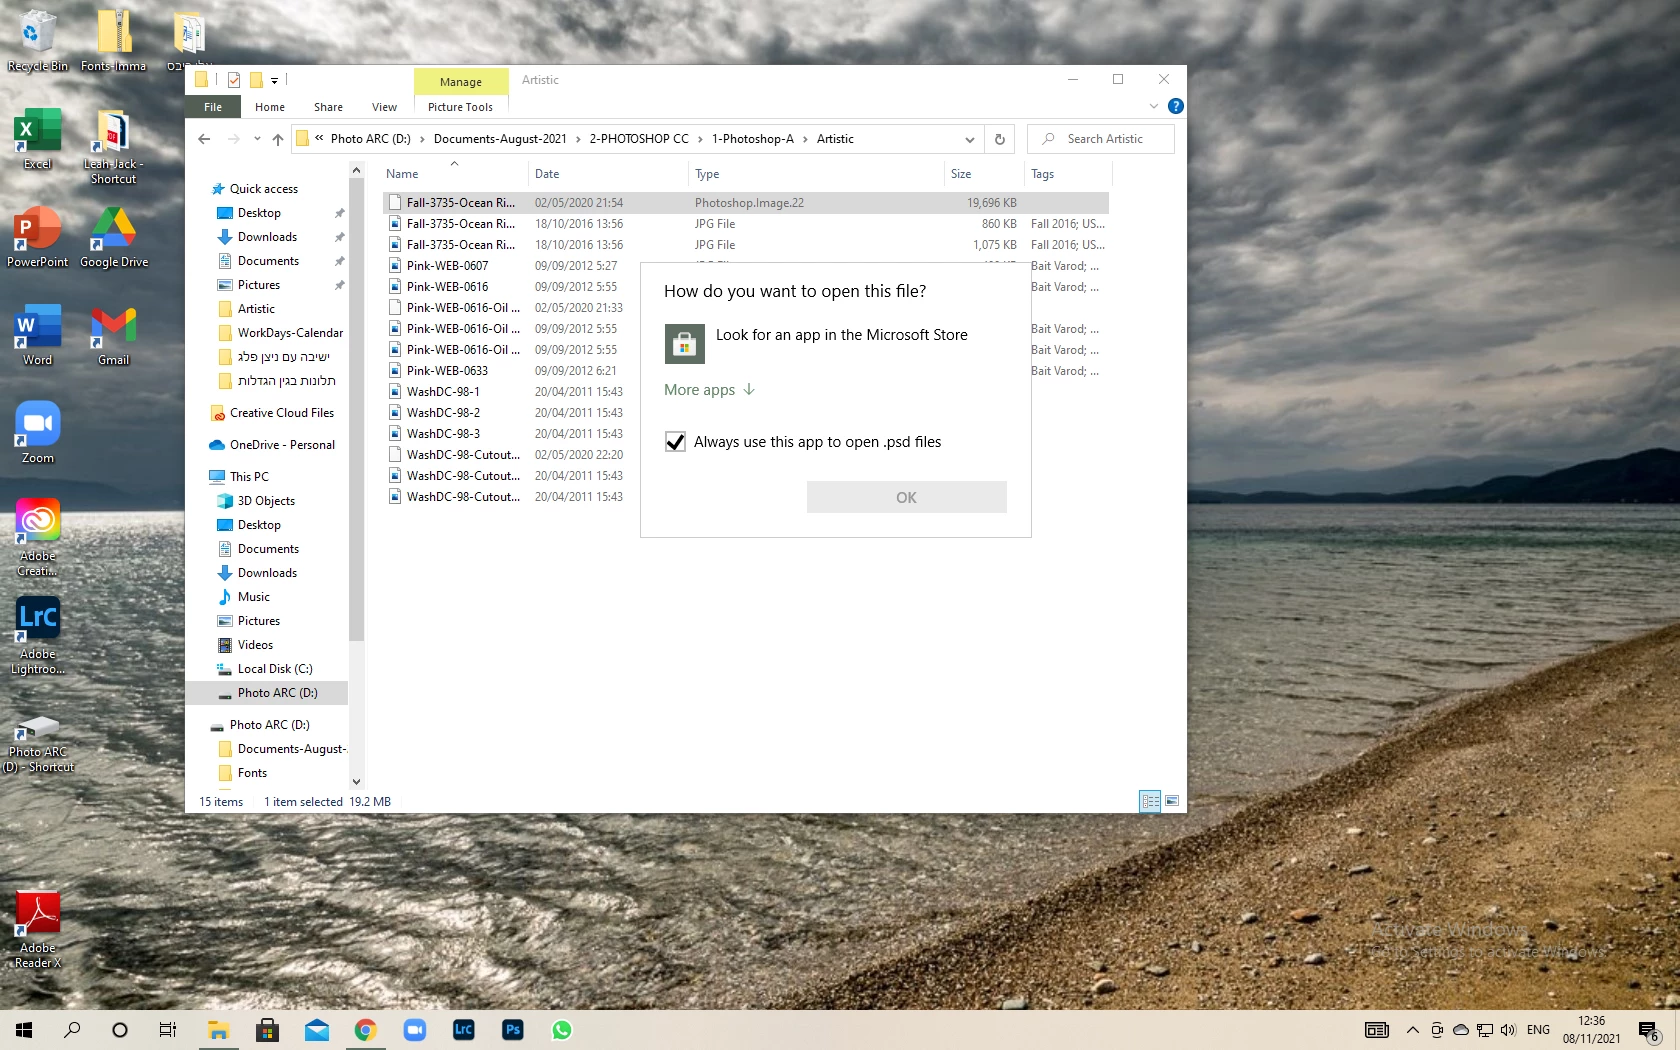This screenshot has height=1050, width=1680.
Task: Open the Picture Tools tab
Action: point(460,107)
